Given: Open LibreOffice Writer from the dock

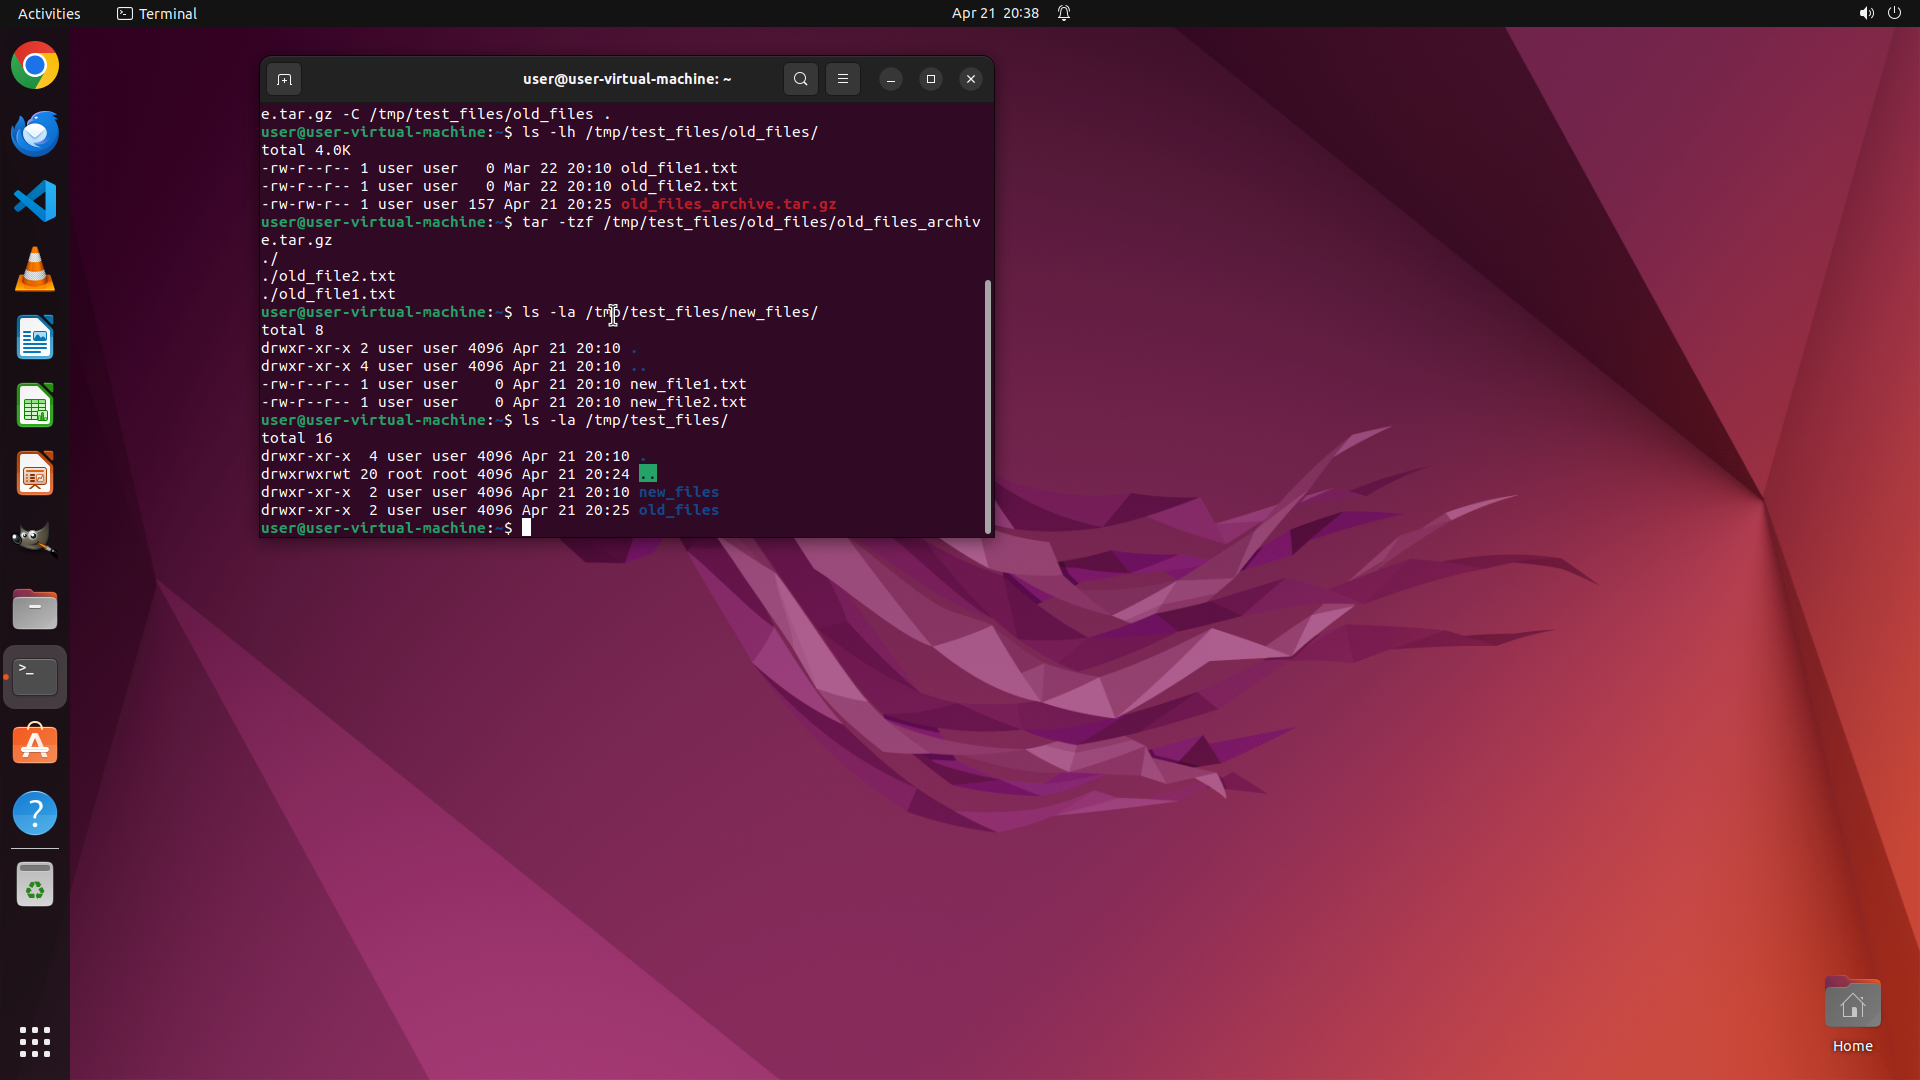Looking at the screenshot, I should coord(35,338).
